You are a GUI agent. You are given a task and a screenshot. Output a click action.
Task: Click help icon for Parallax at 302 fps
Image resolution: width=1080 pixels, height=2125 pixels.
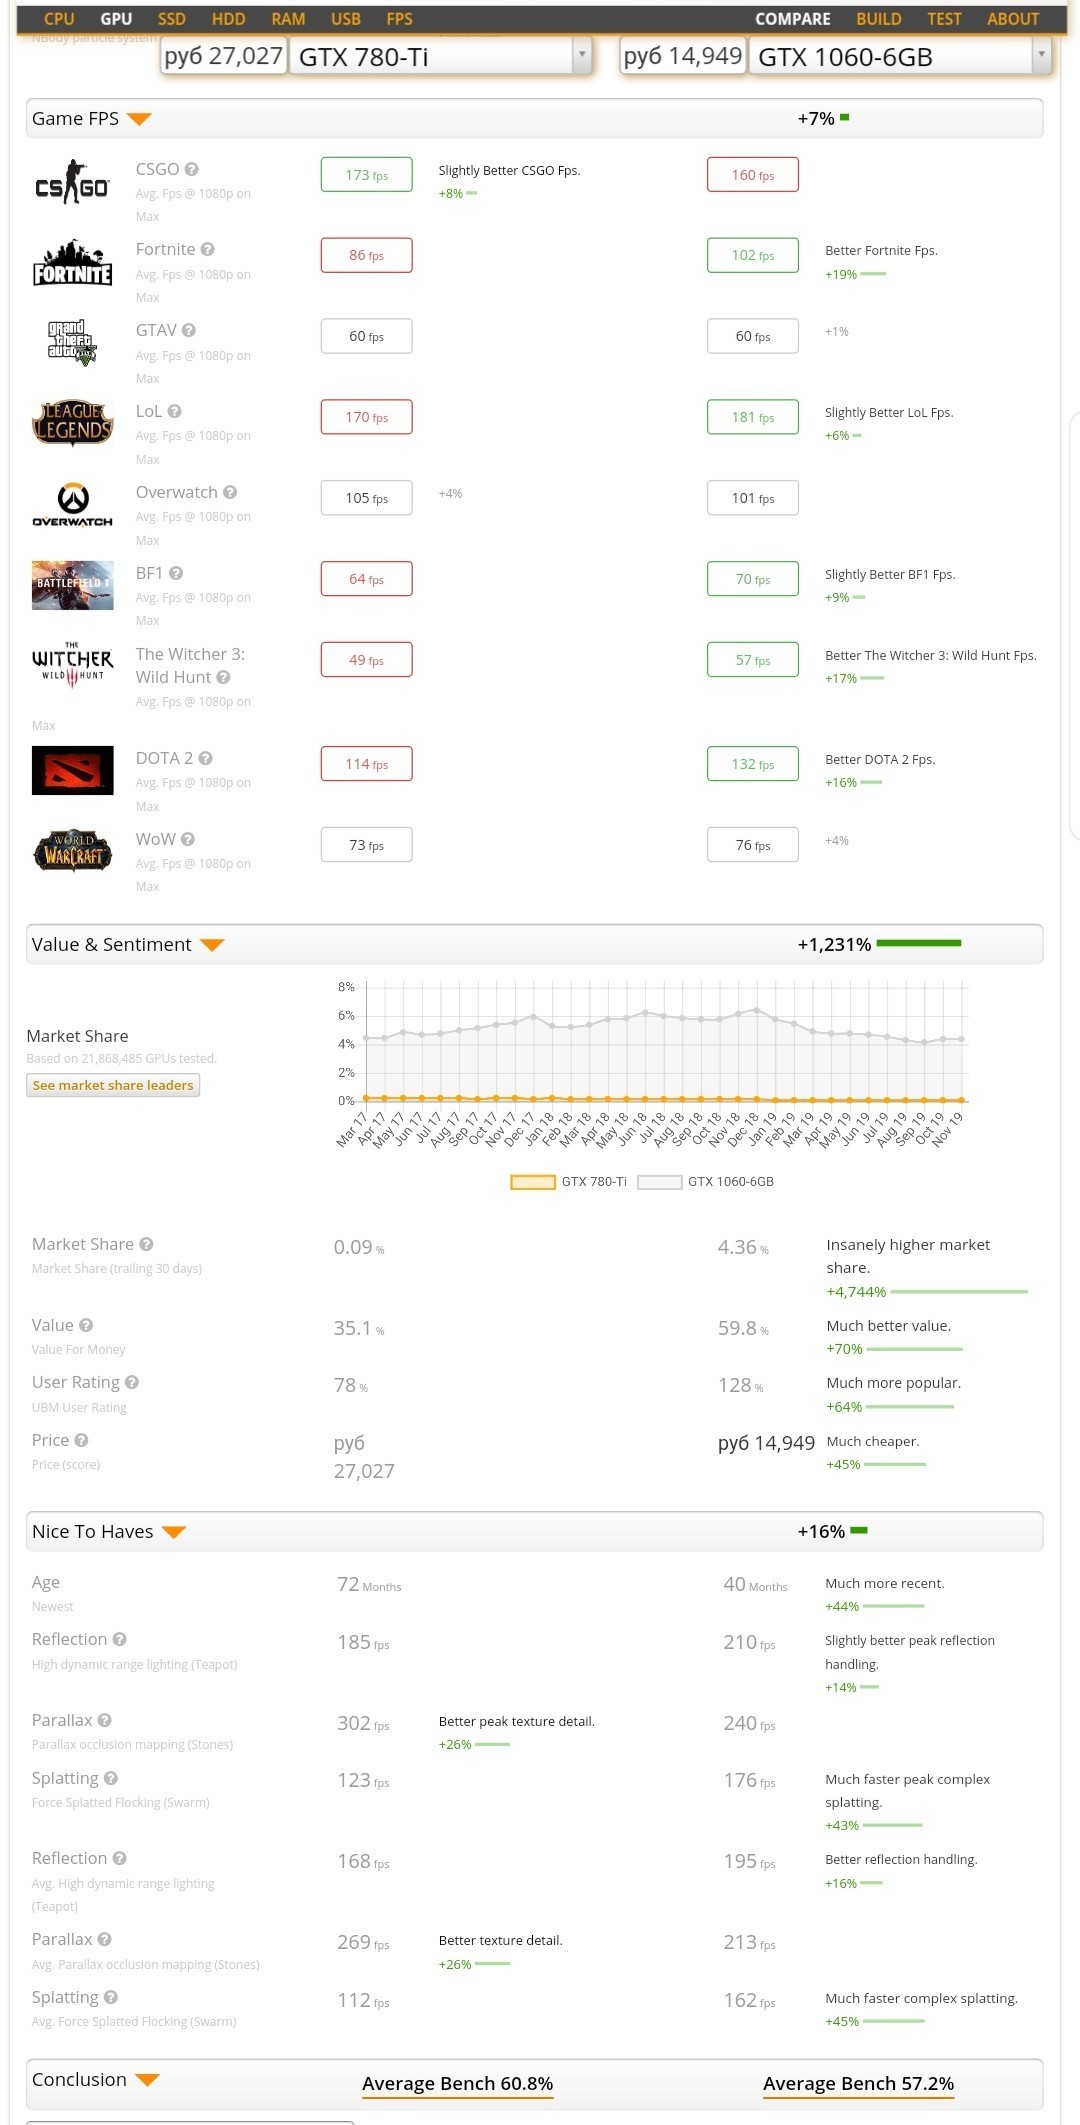tap(104, 1720)
